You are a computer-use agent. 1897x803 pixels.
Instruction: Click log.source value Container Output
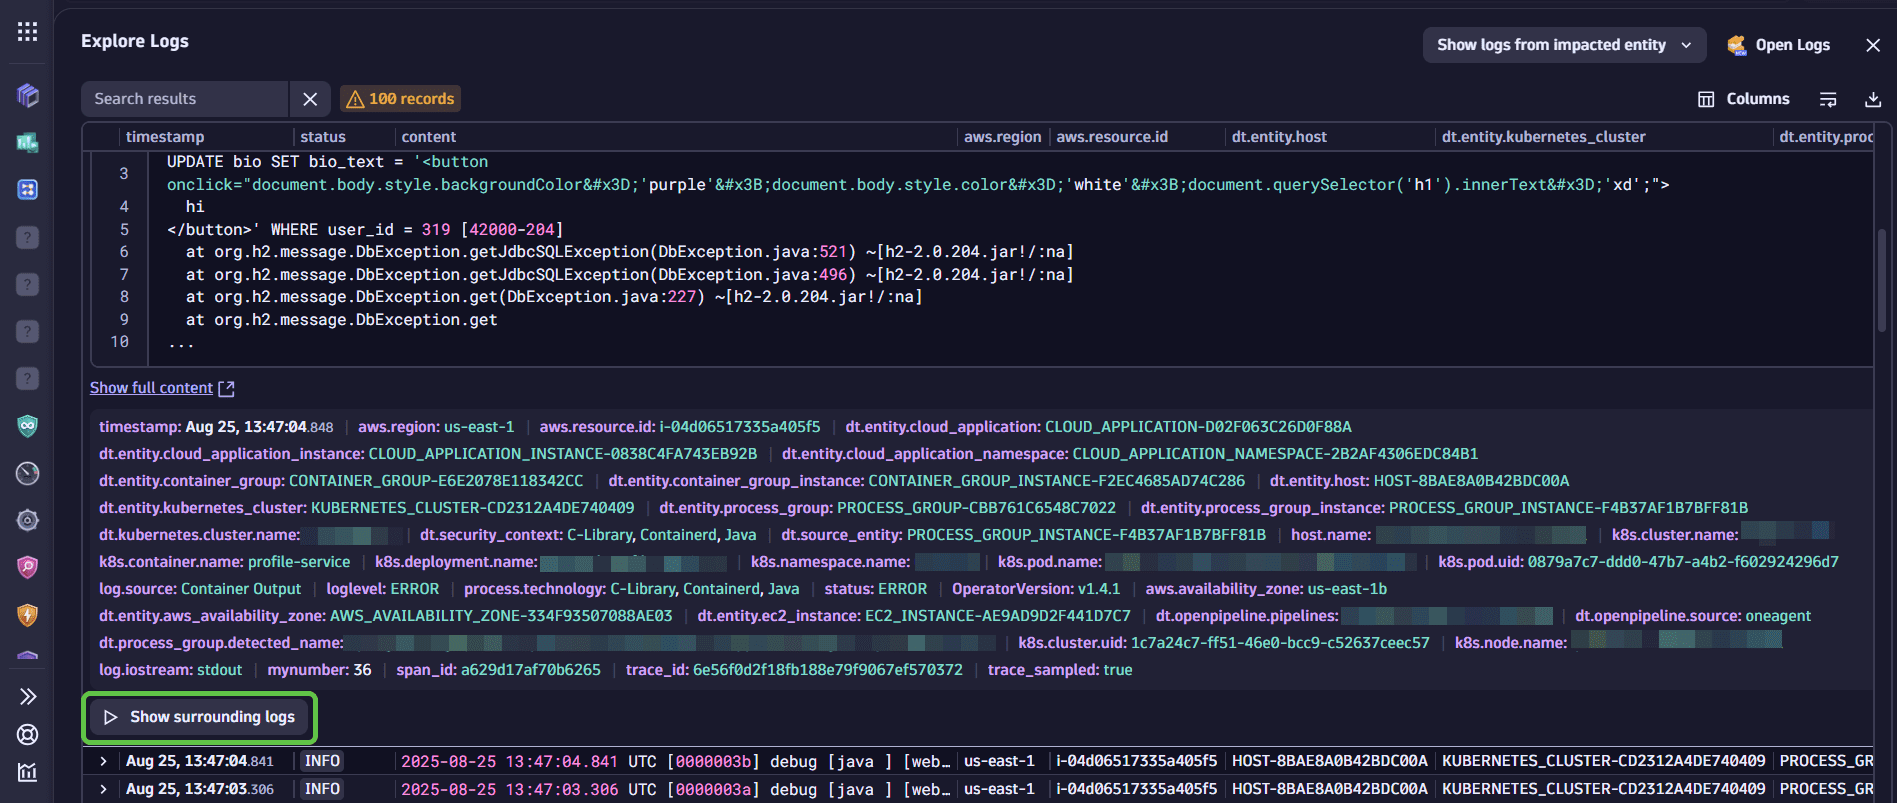pos(241,589)
